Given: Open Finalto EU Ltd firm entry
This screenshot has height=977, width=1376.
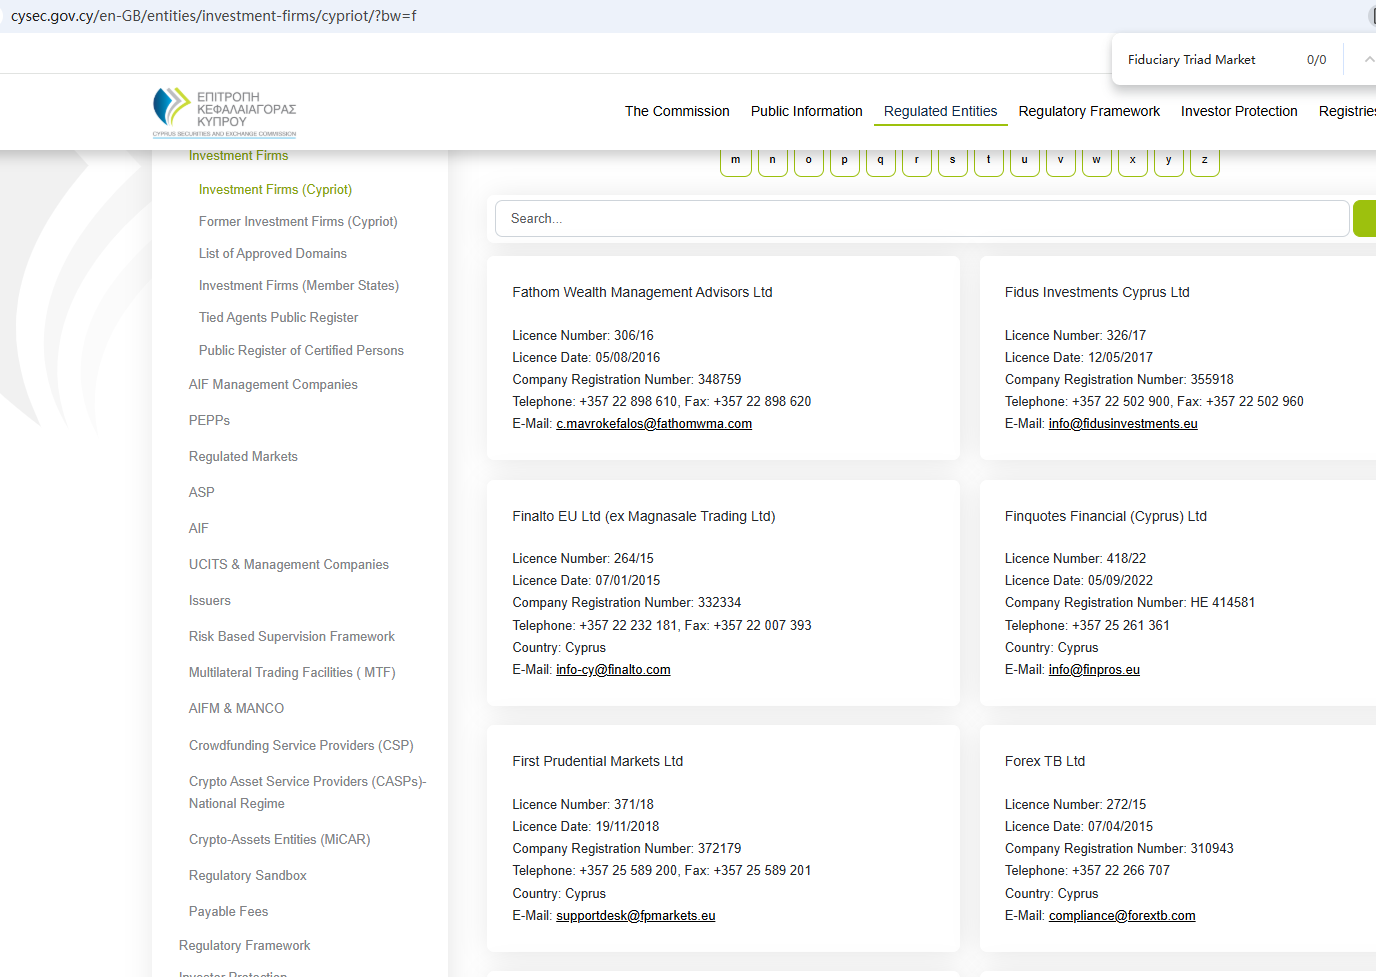Looking at the screenshot, I should 643,516.
